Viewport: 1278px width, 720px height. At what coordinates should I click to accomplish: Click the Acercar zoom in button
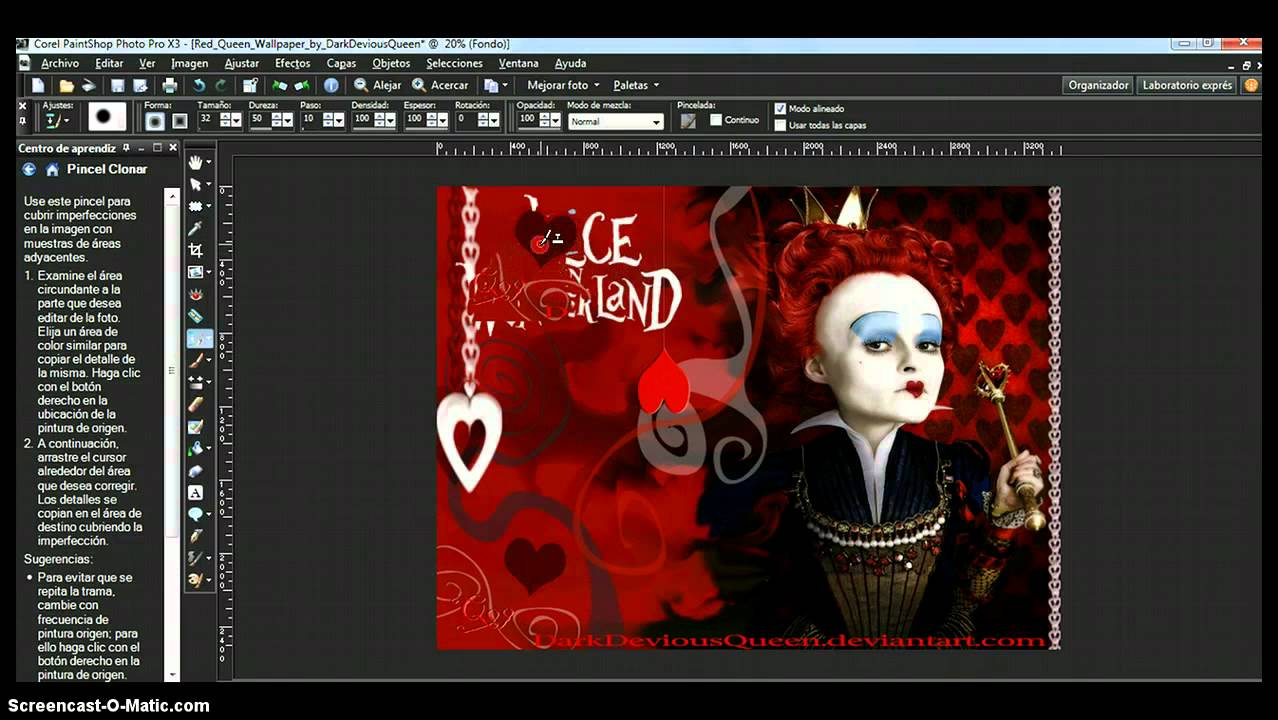[x=441, y=86]
